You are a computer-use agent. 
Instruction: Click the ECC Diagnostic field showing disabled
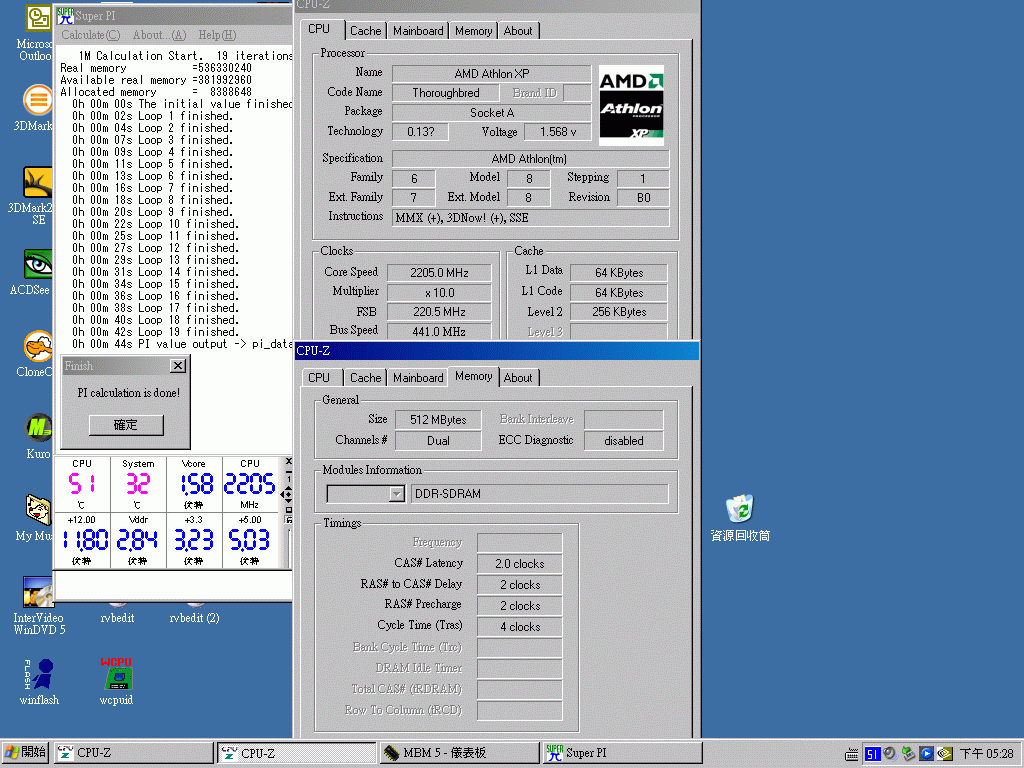pyautogui.click(x=624, y=441)
